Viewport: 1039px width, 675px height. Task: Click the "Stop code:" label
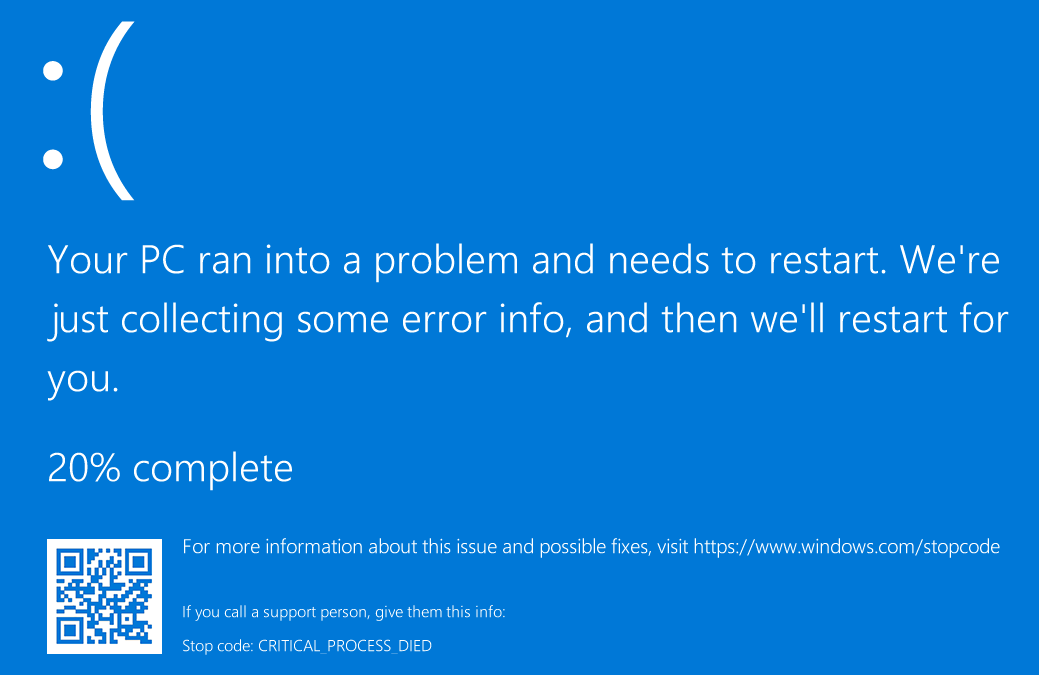[x=218, y=646]
